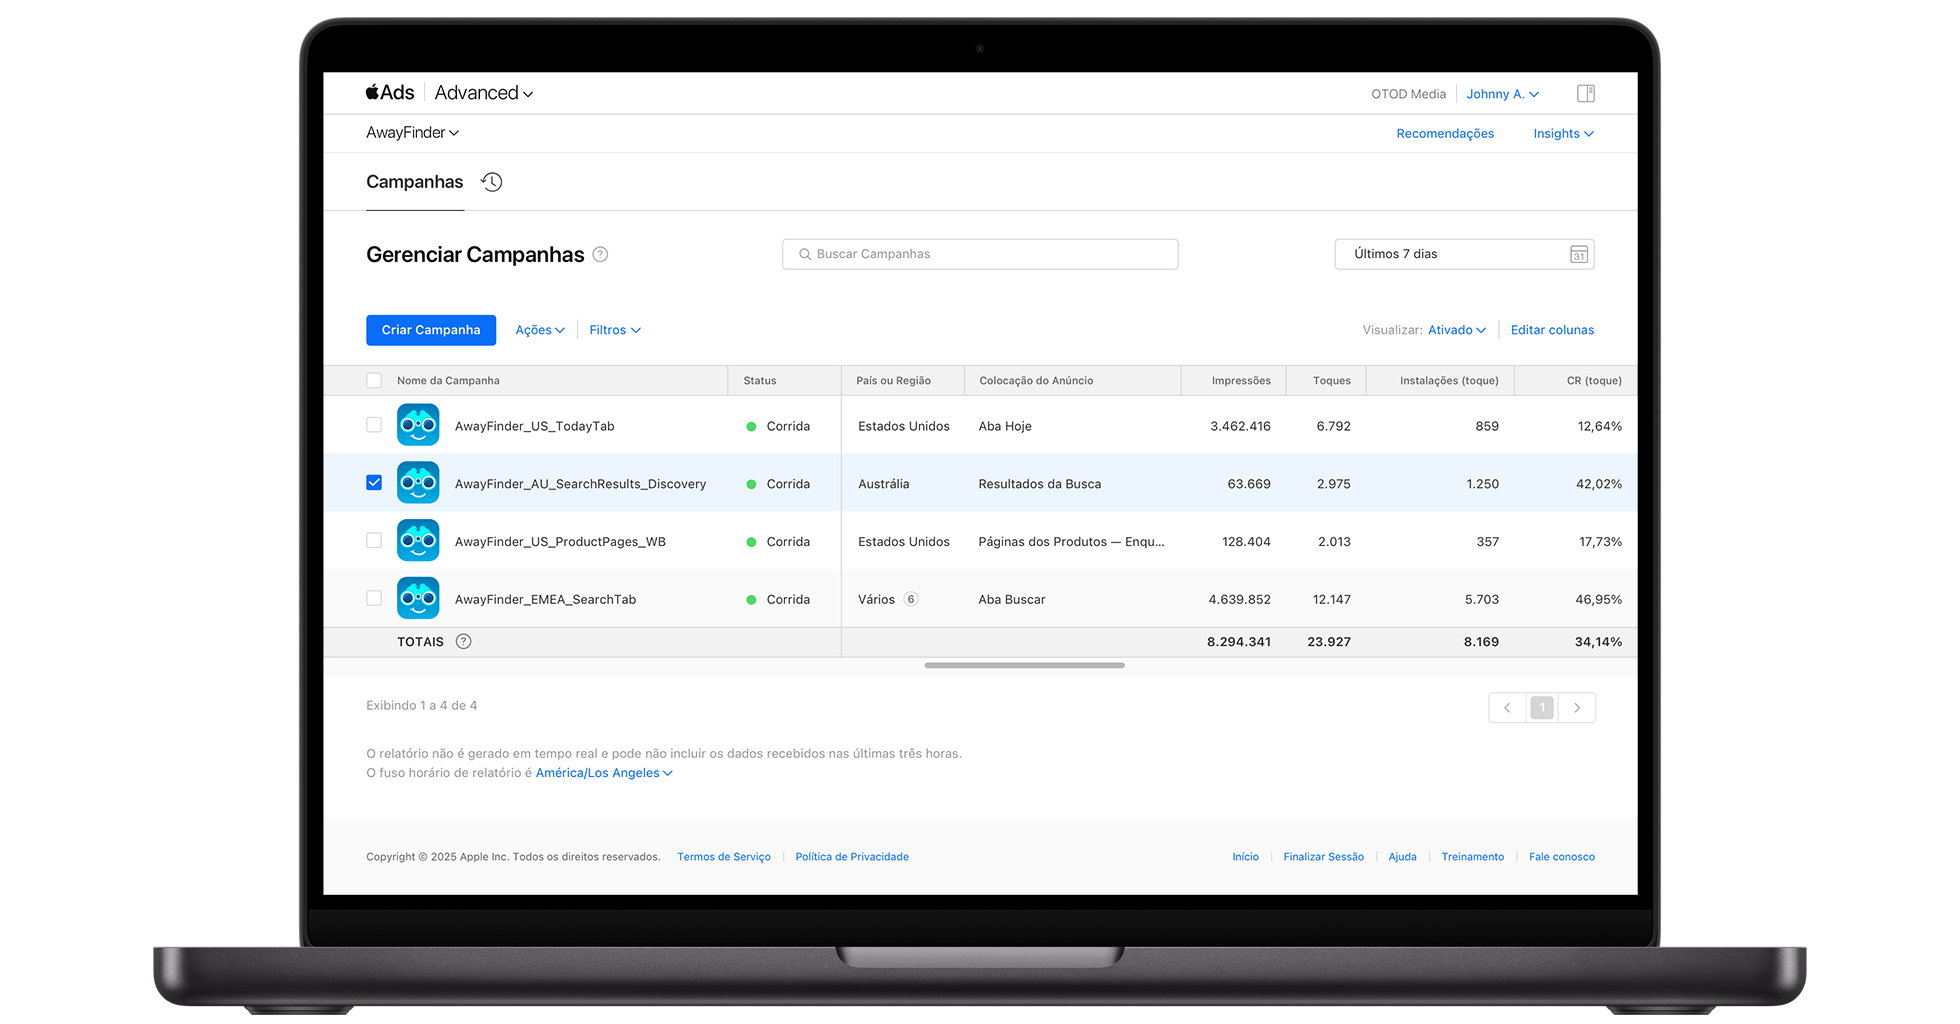Click the search magnifier icon

(804, 254)
